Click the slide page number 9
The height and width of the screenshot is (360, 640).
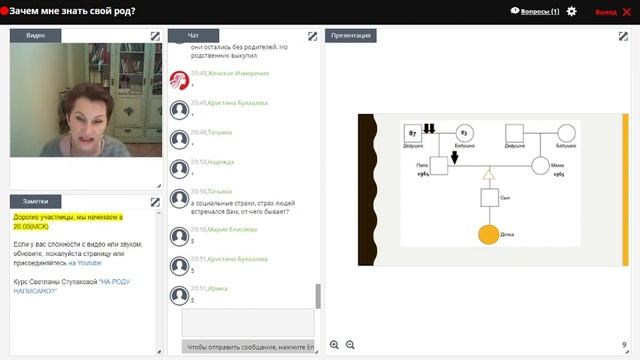(624, 345)
